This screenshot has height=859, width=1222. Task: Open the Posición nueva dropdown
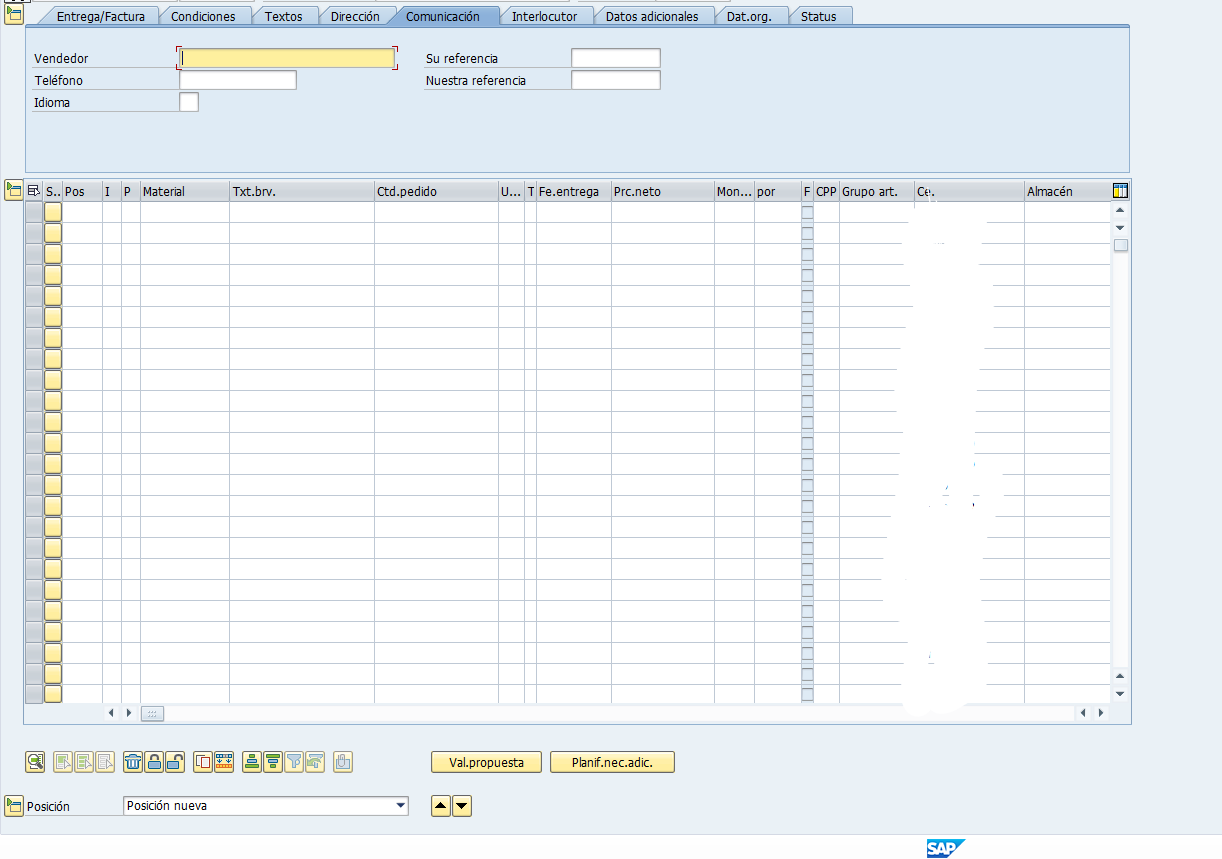[x=401, y=806]
